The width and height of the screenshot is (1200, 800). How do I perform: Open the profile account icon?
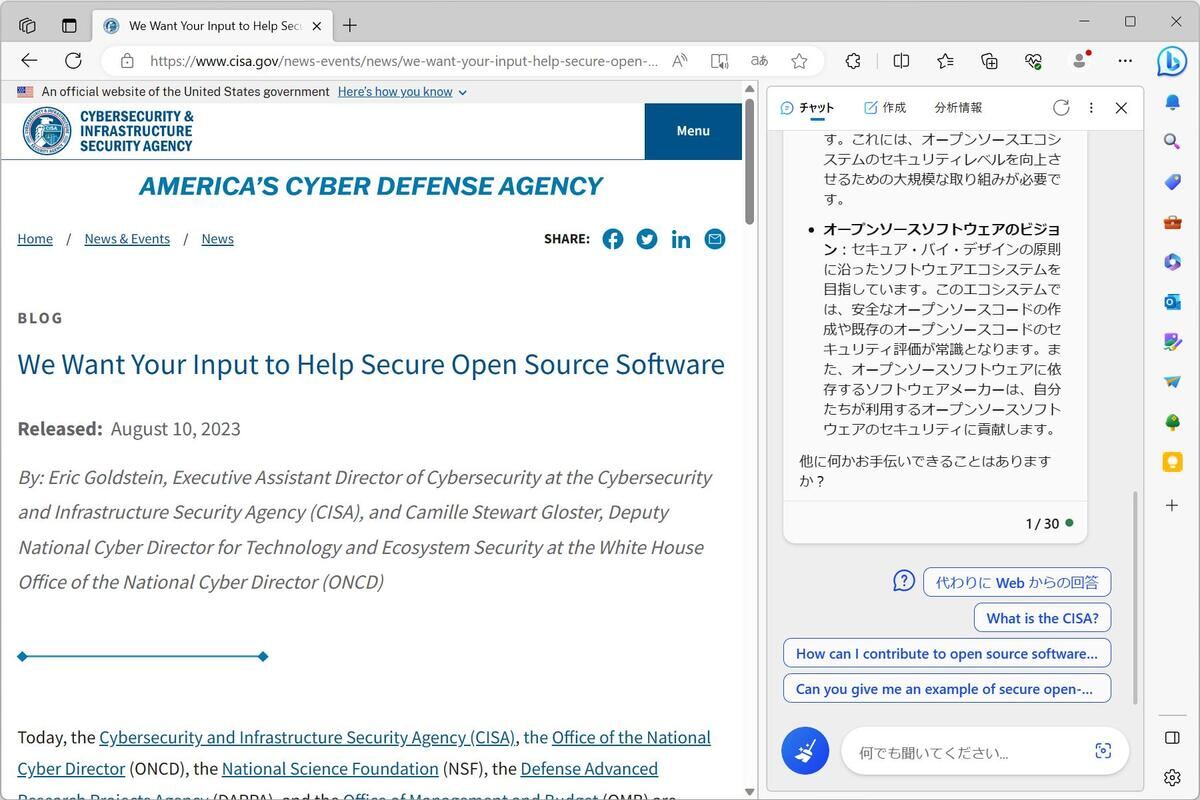1079,61
